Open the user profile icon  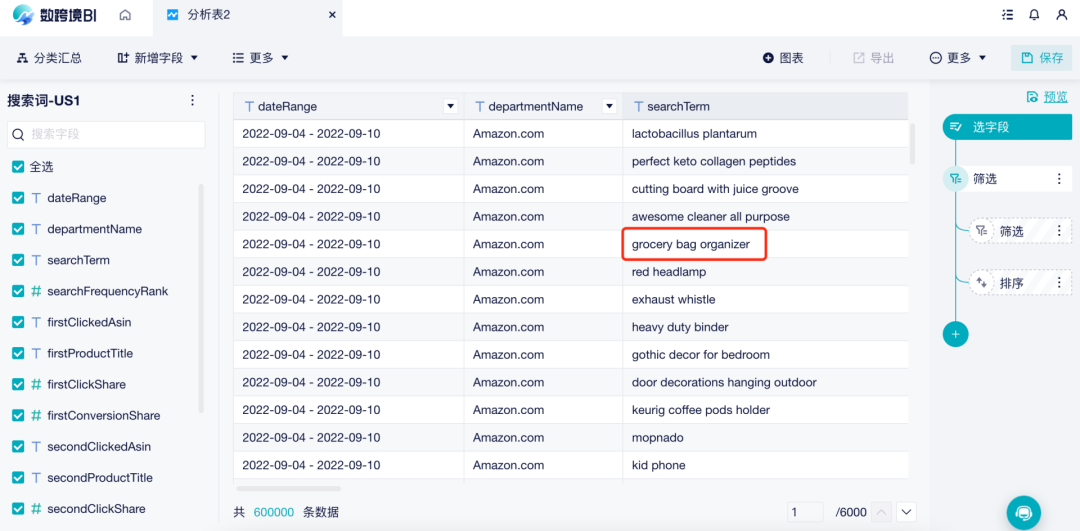click(1061, 15)
